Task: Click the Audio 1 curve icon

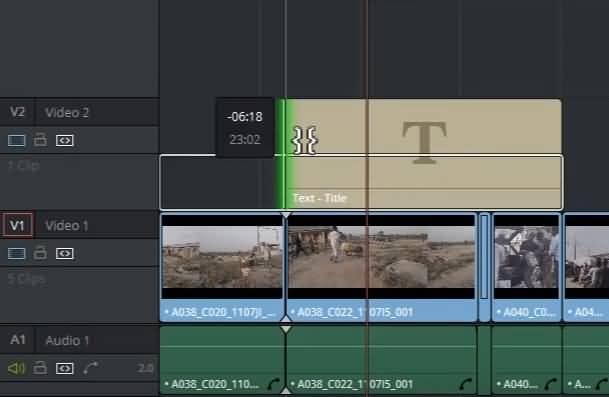Action: click(x=91, y=367)
